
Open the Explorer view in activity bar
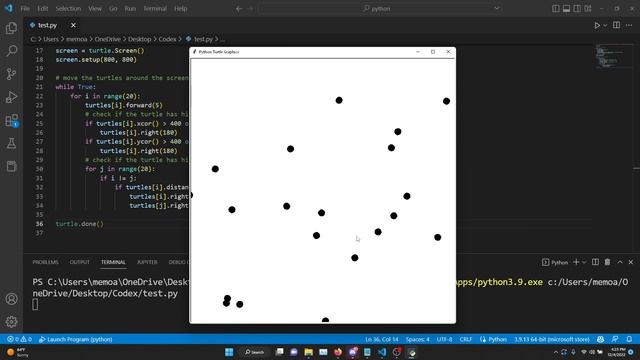(11, 28)
